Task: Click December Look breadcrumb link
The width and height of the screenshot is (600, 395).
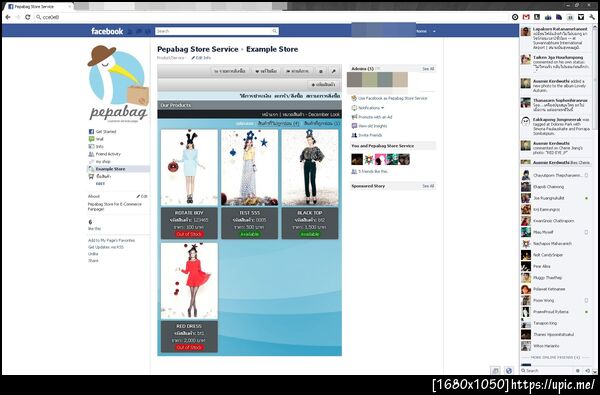Action: [x=324, y=114]
